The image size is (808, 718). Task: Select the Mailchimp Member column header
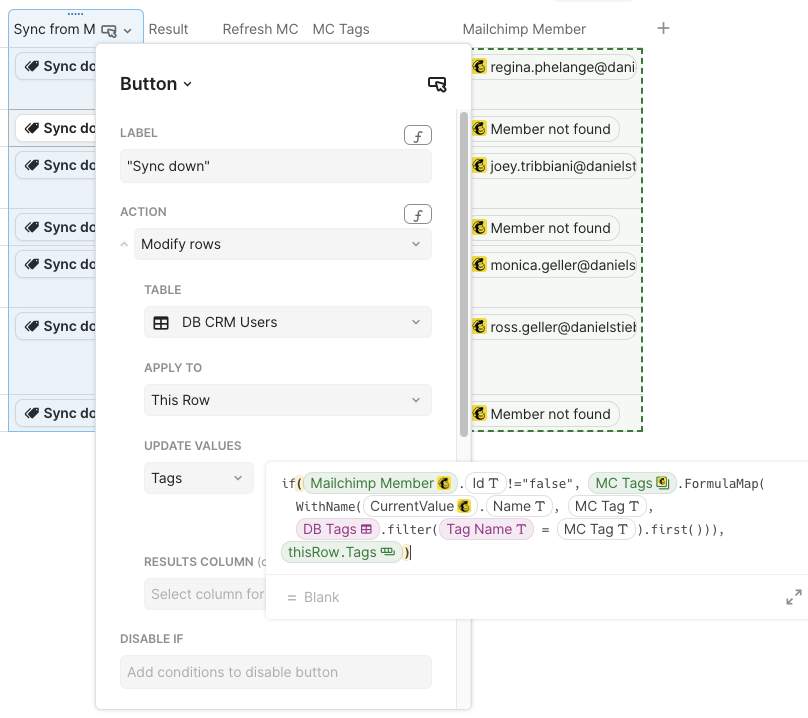(524, 29)
